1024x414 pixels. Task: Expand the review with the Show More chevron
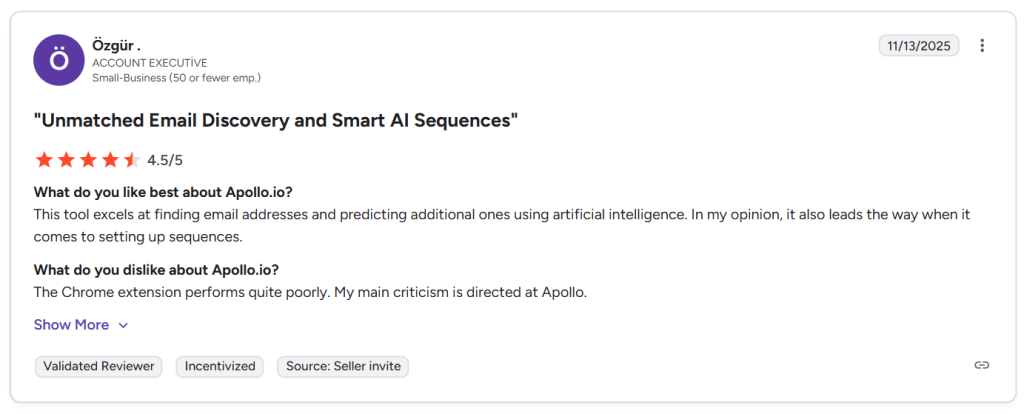[x=123, y=325]
